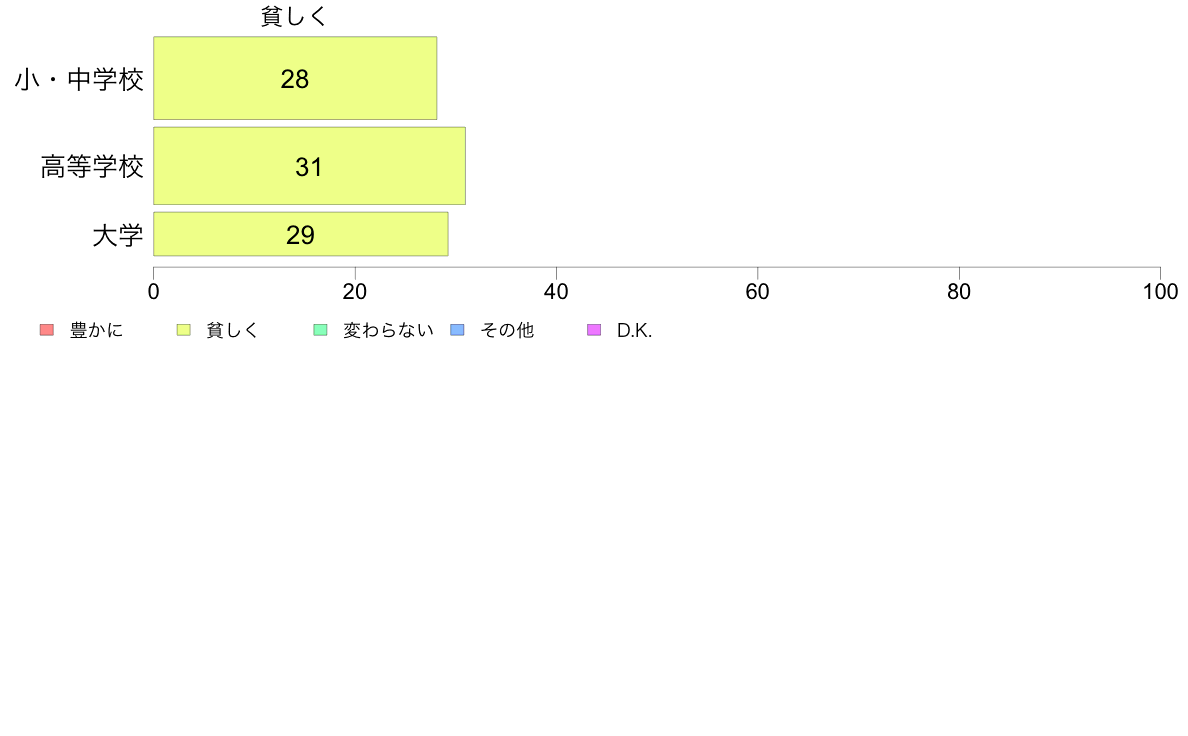Screen dimensions: 1188x736
Task: Click the yellow 貧しく legend swatch
Action: (183, 330)
